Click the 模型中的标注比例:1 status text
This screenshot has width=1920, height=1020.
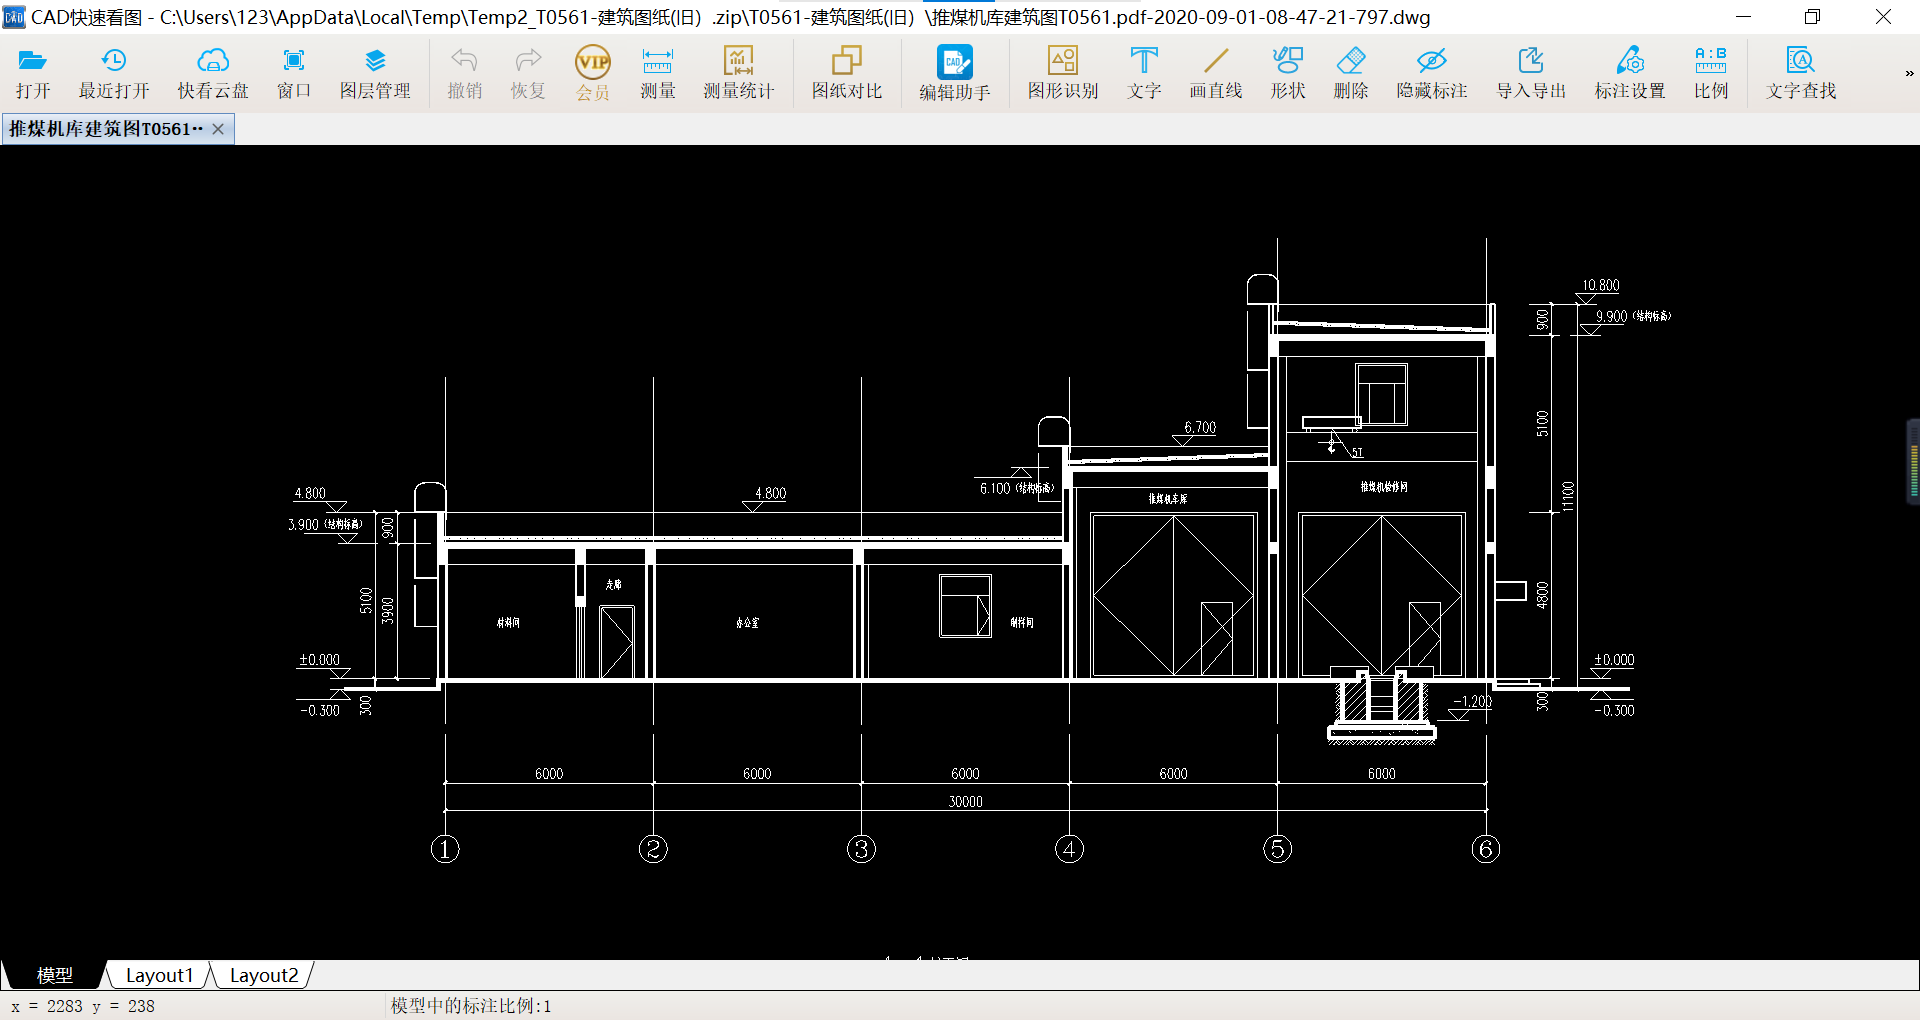tap(470, 1006)
